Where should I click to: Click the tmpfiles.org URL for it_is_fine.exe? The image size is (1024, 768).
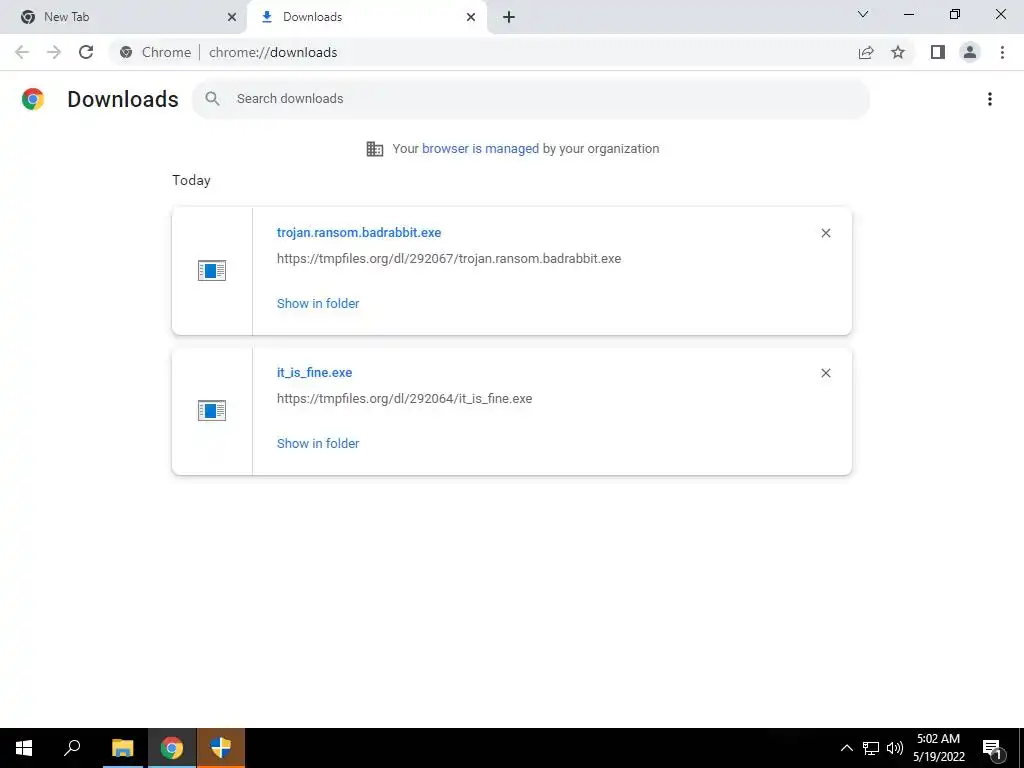coord(404,398)
